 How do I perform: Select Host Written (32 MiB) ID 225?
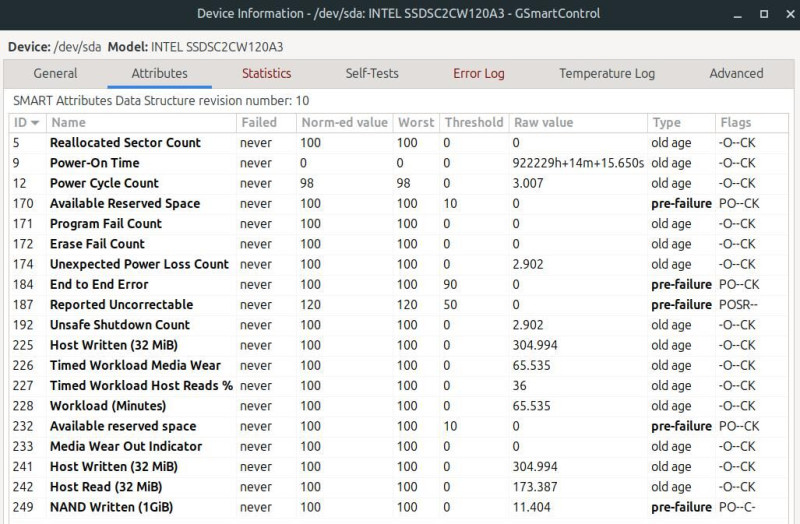click(399, 345)
